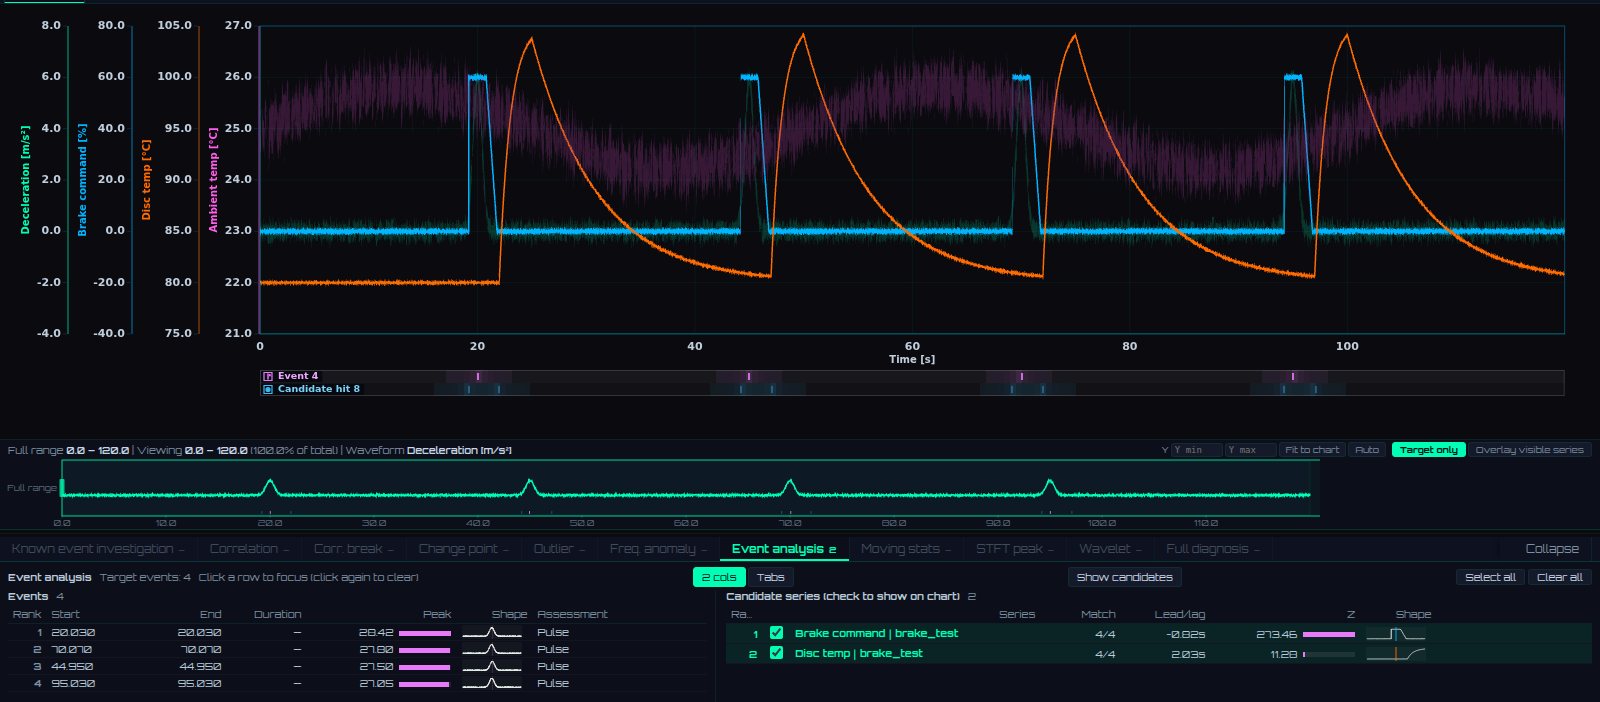Open the Correlation tab
This screenshot has height=702, width=1600.
pos(249,549)
